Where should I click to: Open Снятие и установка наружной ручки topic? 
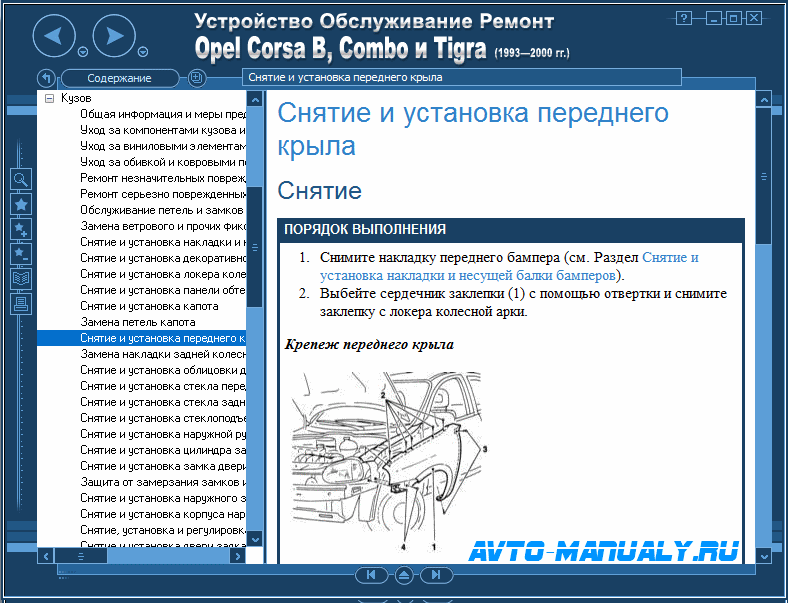click(163, 434)
